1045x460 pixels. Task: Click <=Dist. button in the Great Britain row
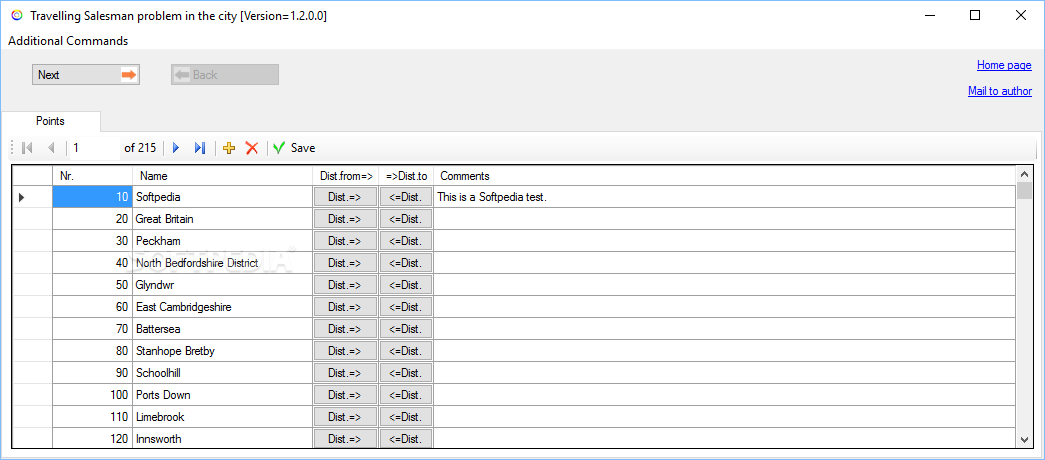point(406,219)
